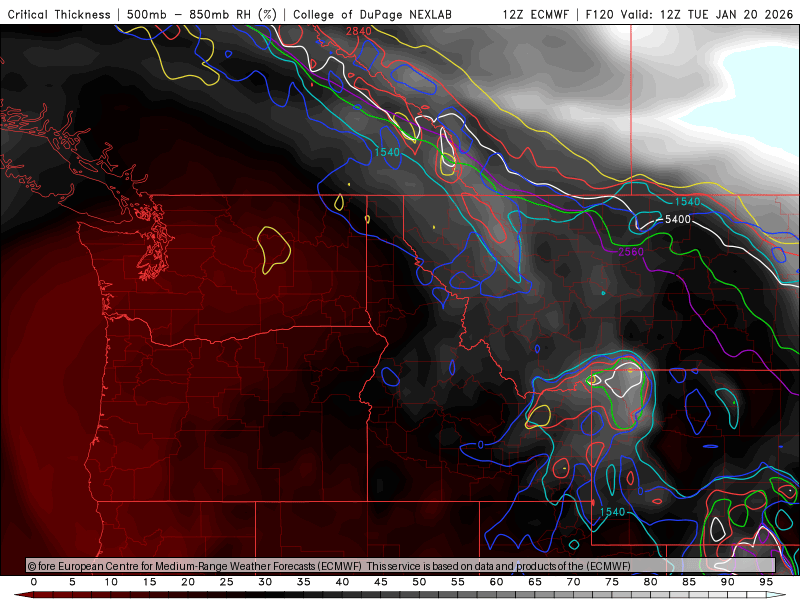Click the "F120 Valid: 12Z TUE JAN 20 2026" text
Viewport: 800px width, 600px height.
click(689, 14)
